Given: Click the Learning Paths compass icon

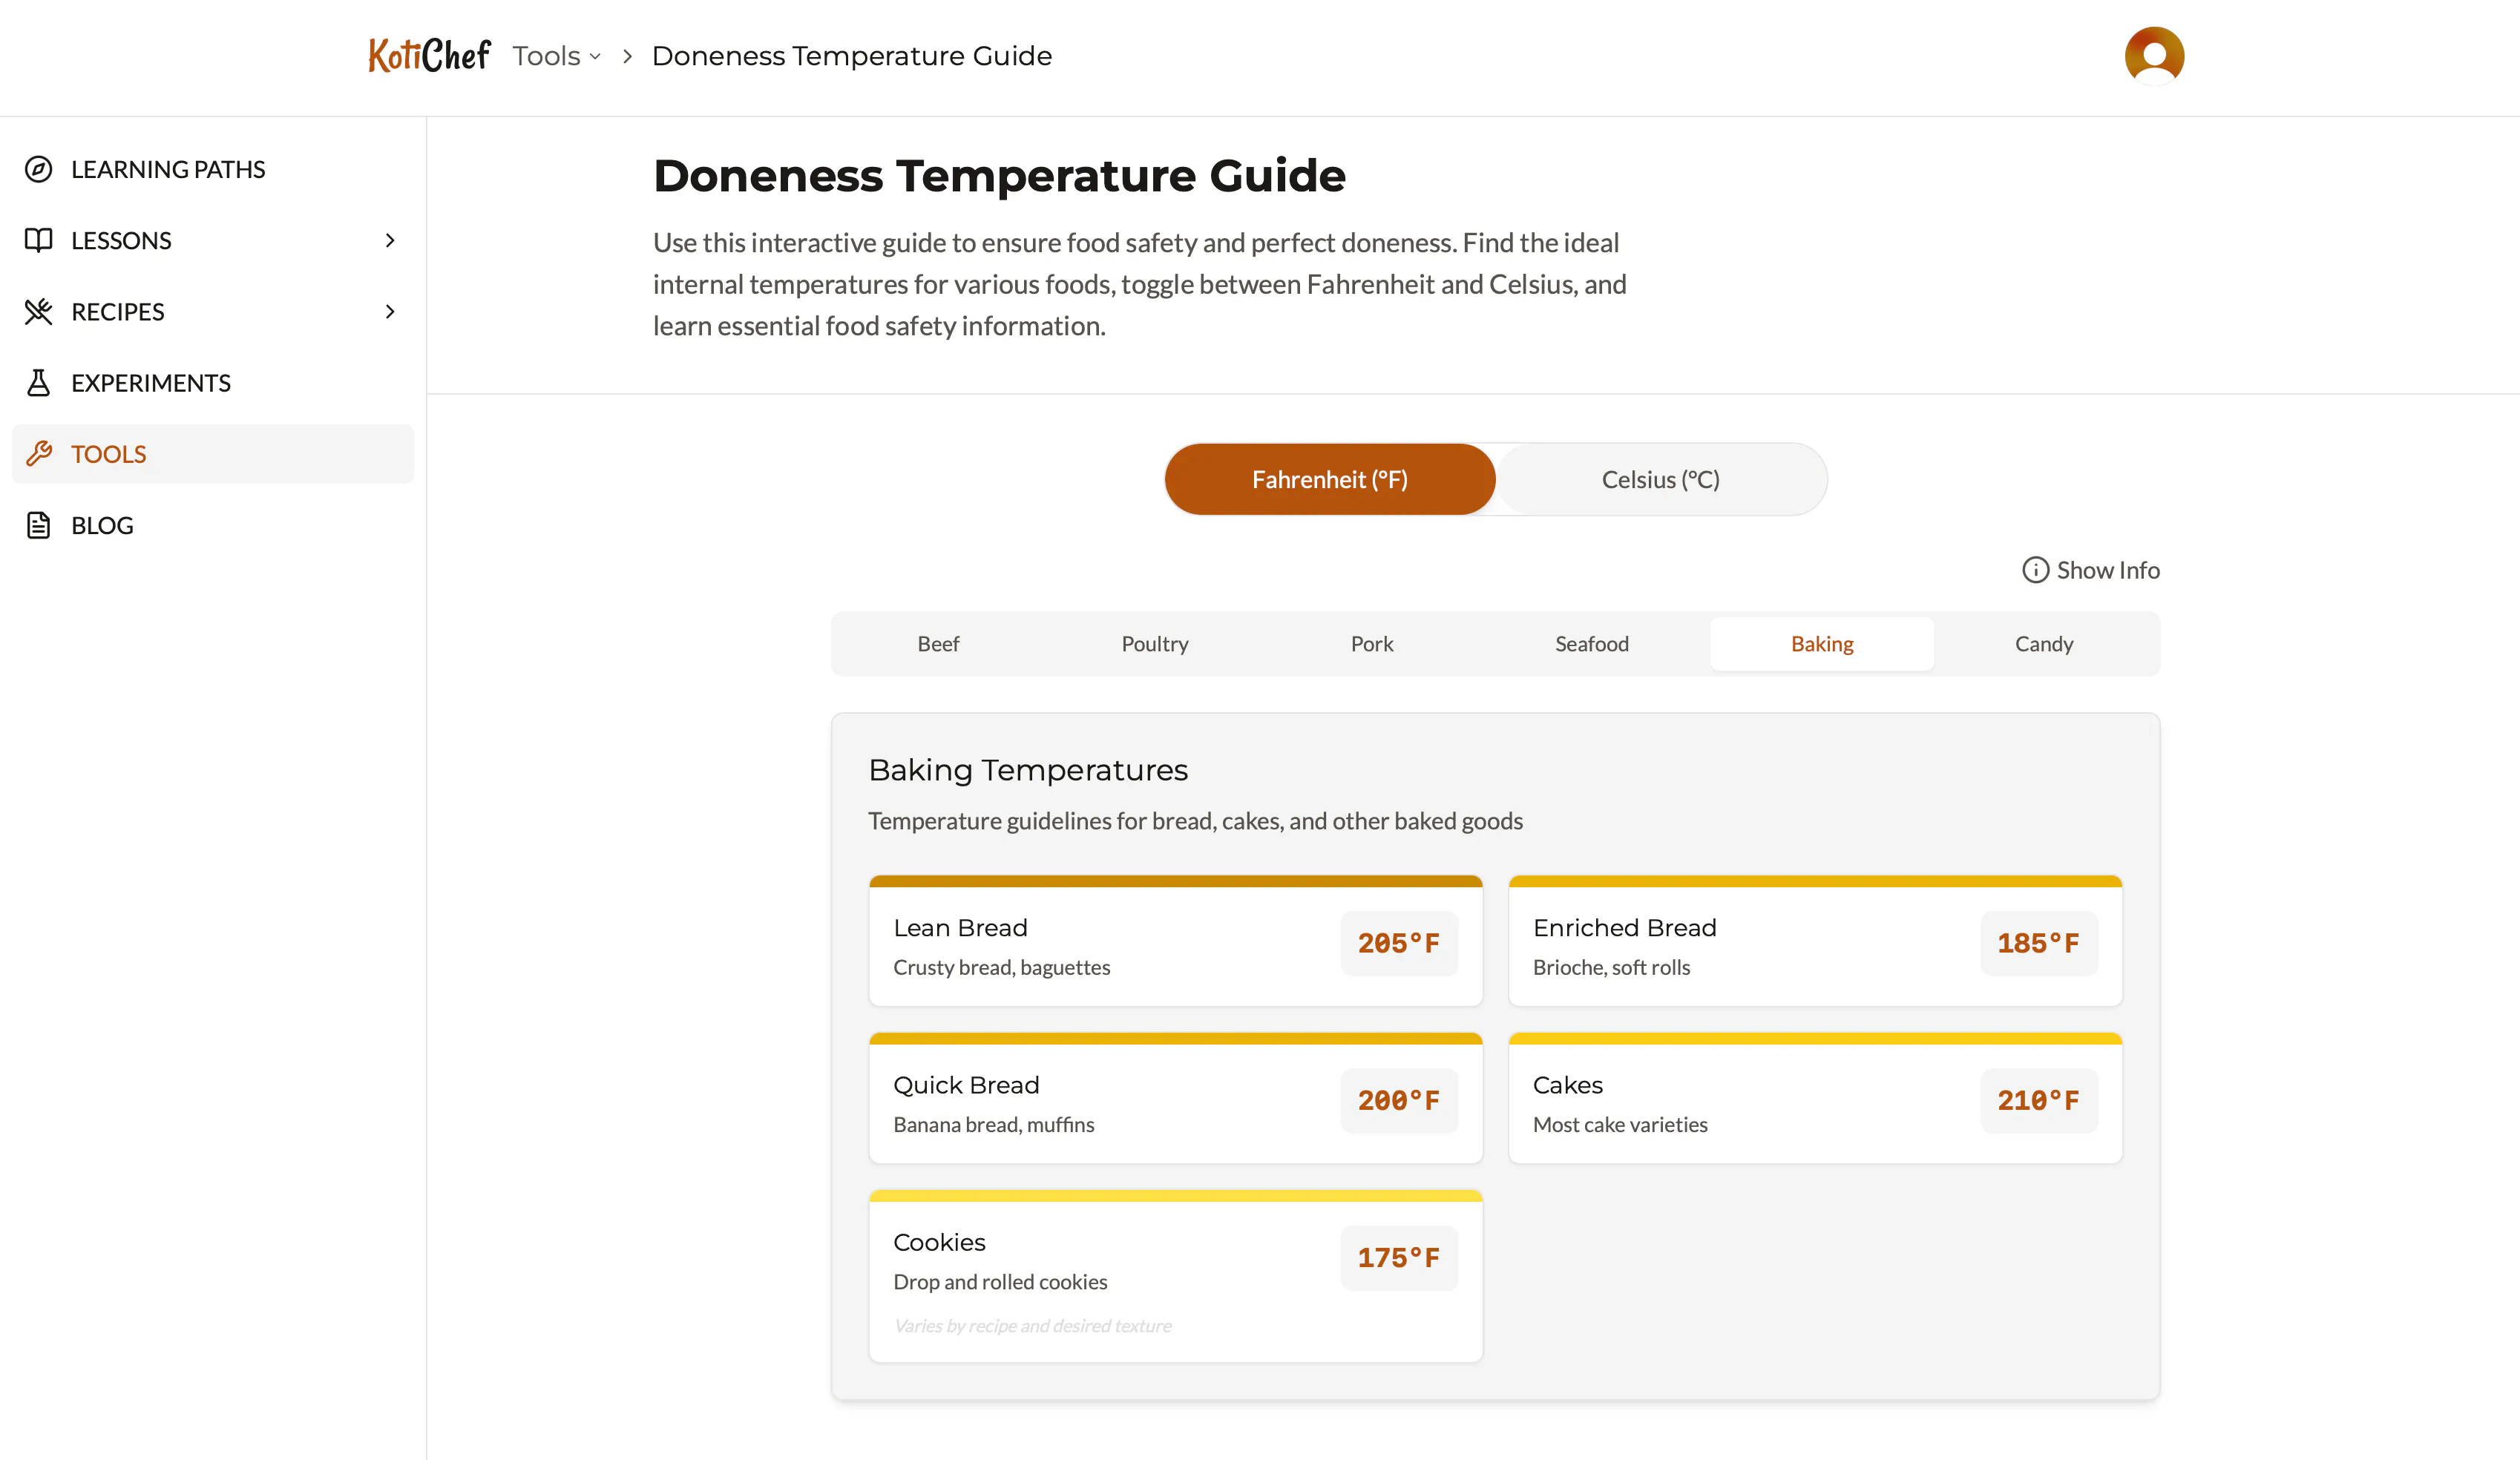Looking at the screenshot, I should [x=38, y=169].
